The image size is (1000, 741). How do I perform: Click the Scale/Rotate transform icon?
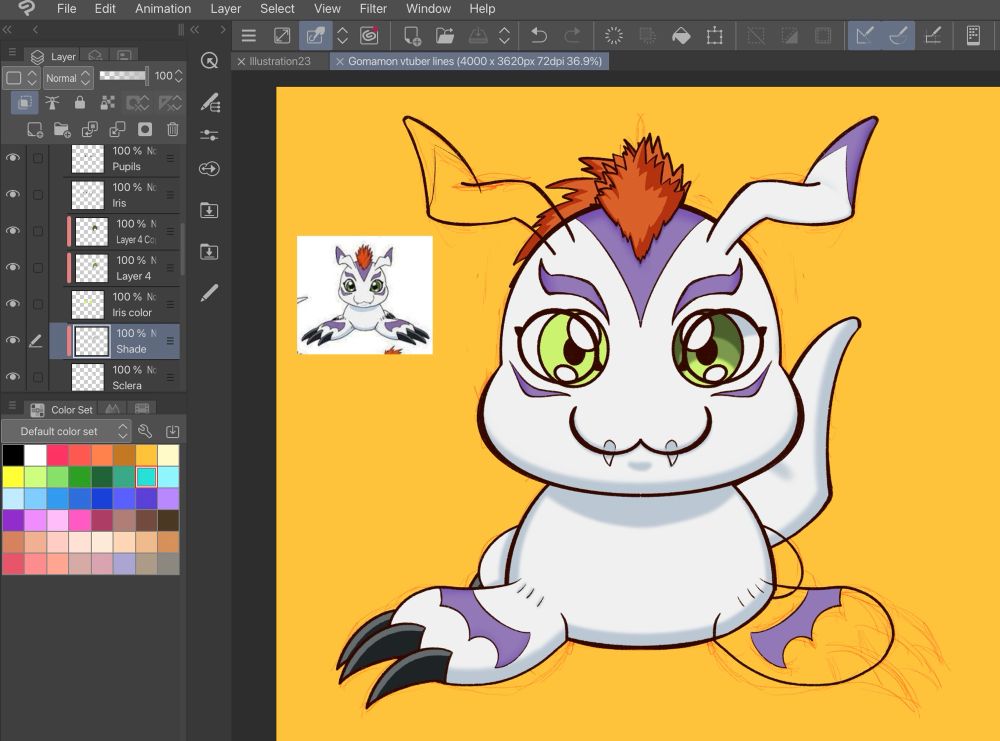pos(715,36)
